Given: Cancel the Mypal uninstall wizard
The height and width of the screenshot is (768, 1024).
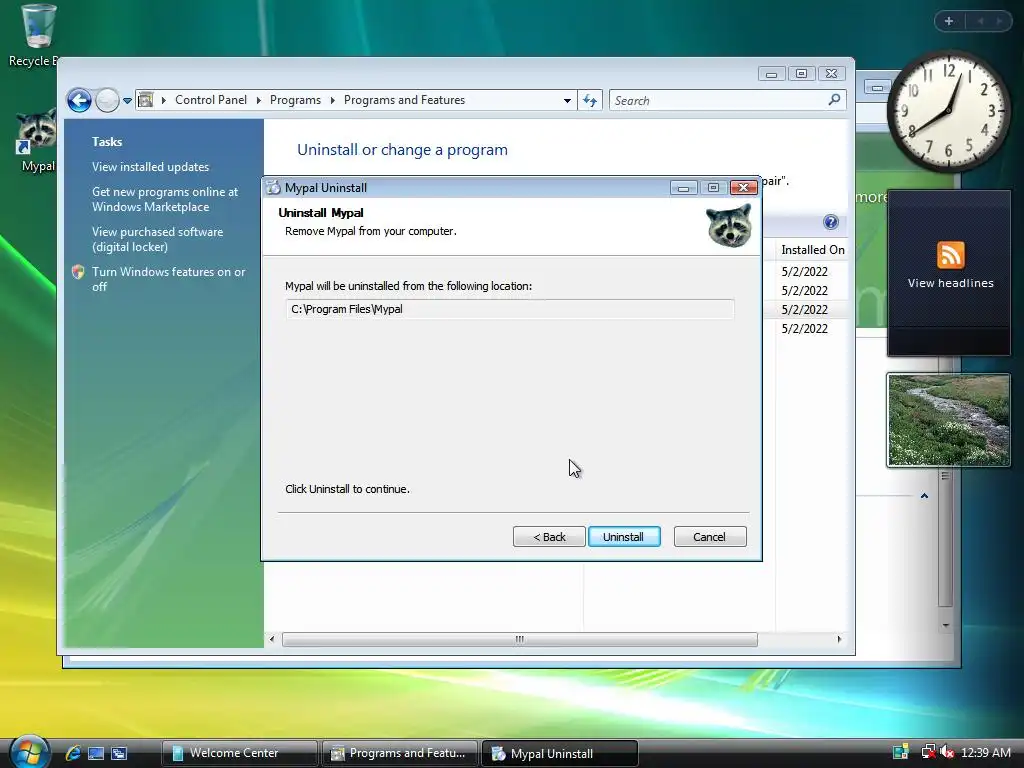Looking at the screenshot, I should click(x=710, y=537).
